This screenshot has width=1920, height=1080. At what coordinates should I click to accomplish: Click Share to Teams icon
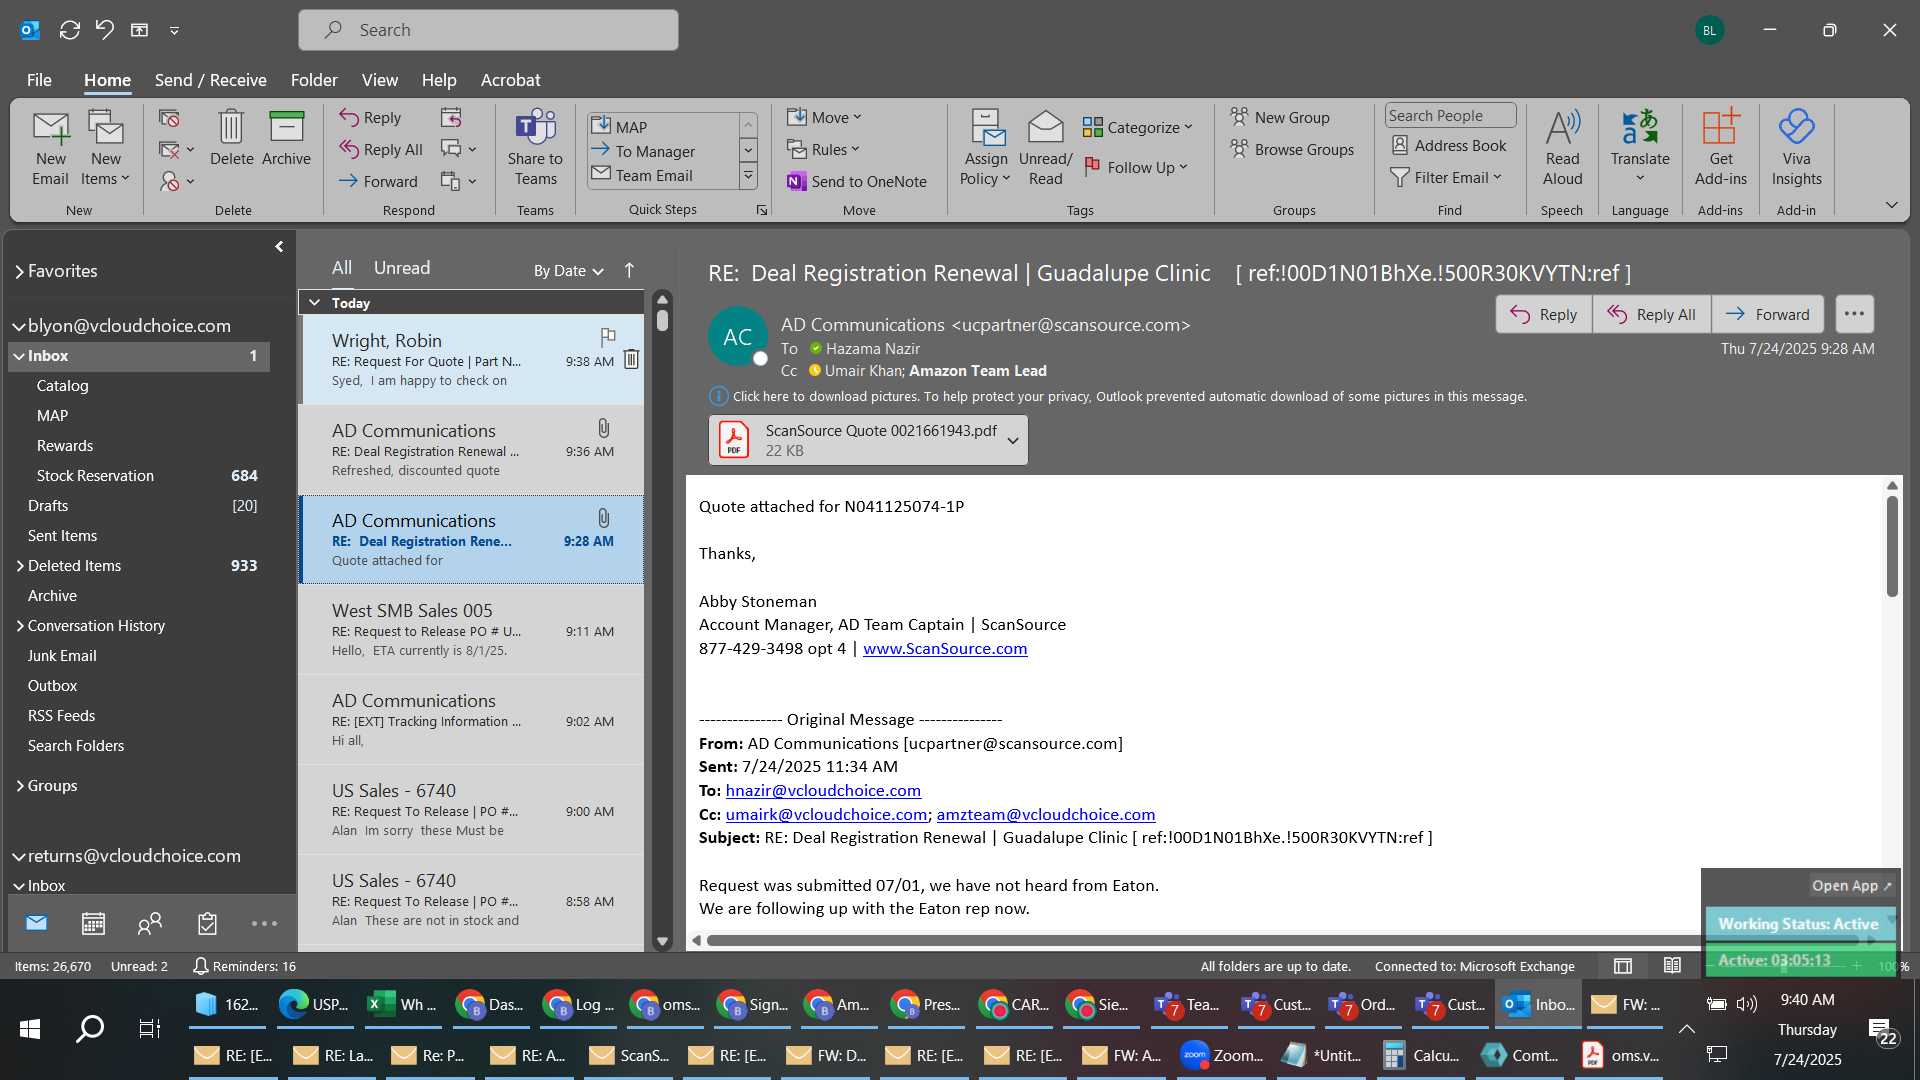click(x=535, y=148)
